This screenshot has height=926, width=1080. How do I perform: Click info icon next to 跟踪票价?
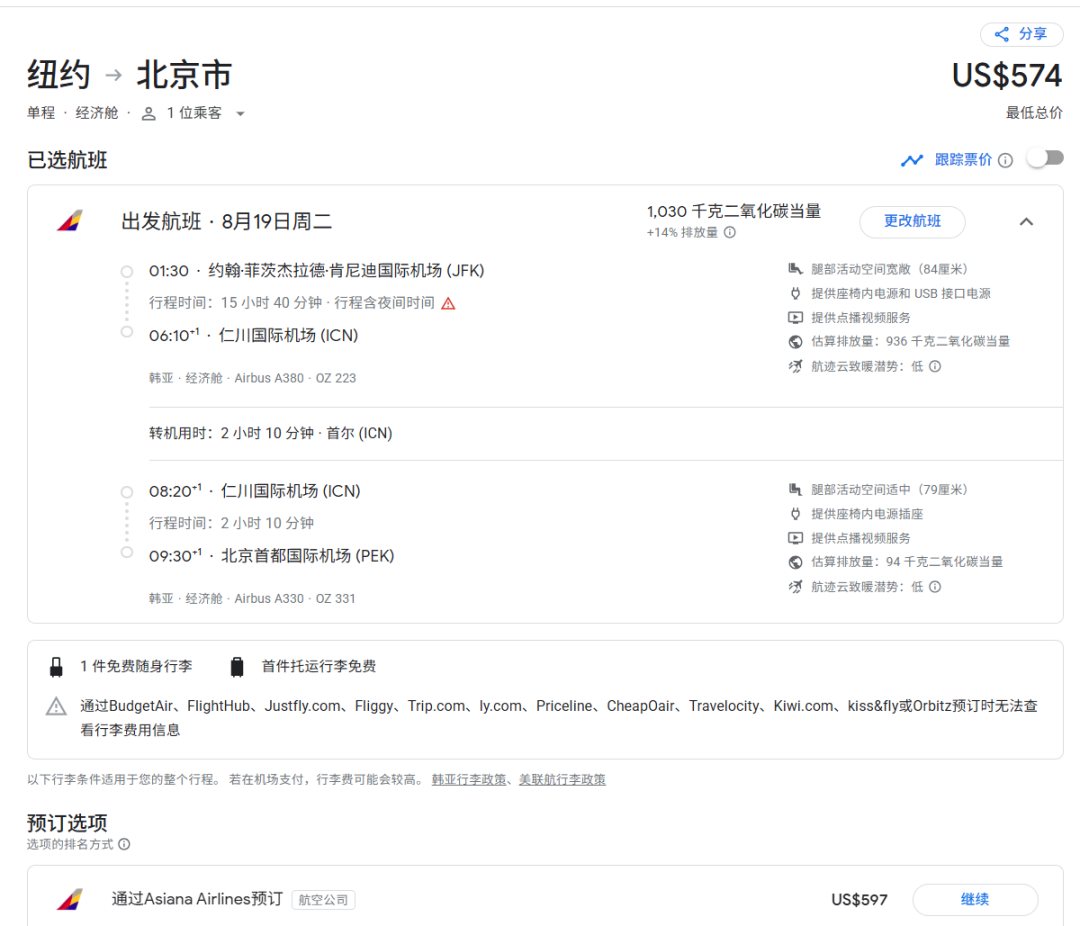(x=1005, y=160)
